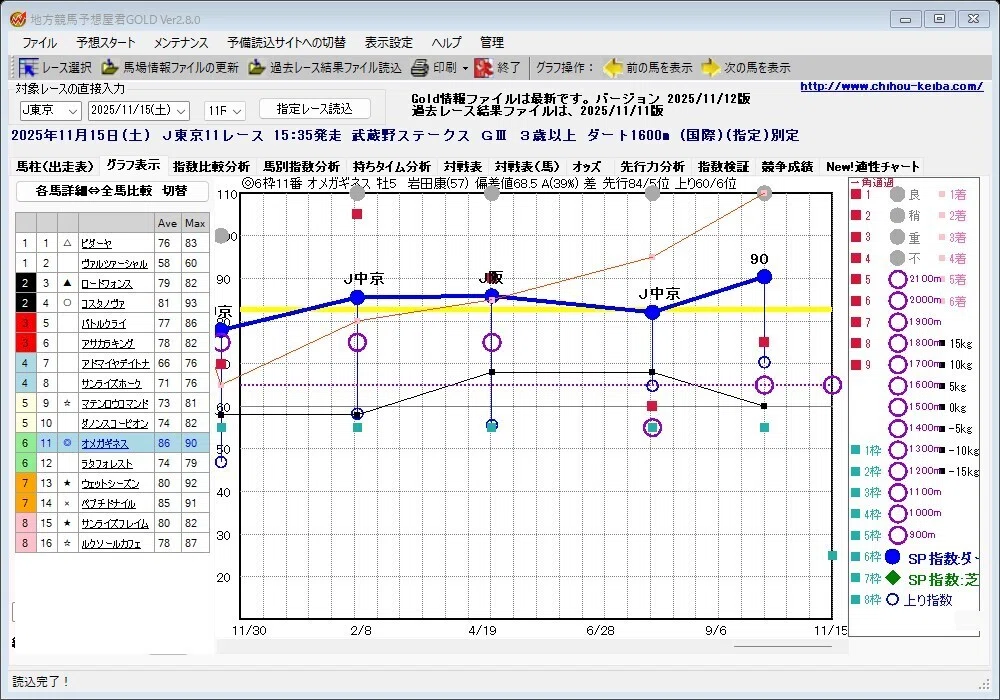Screen dimensions: 1000x700
Task: Open the ヘルプ menu
Action: pyautogui.click(x=446, y=43)
